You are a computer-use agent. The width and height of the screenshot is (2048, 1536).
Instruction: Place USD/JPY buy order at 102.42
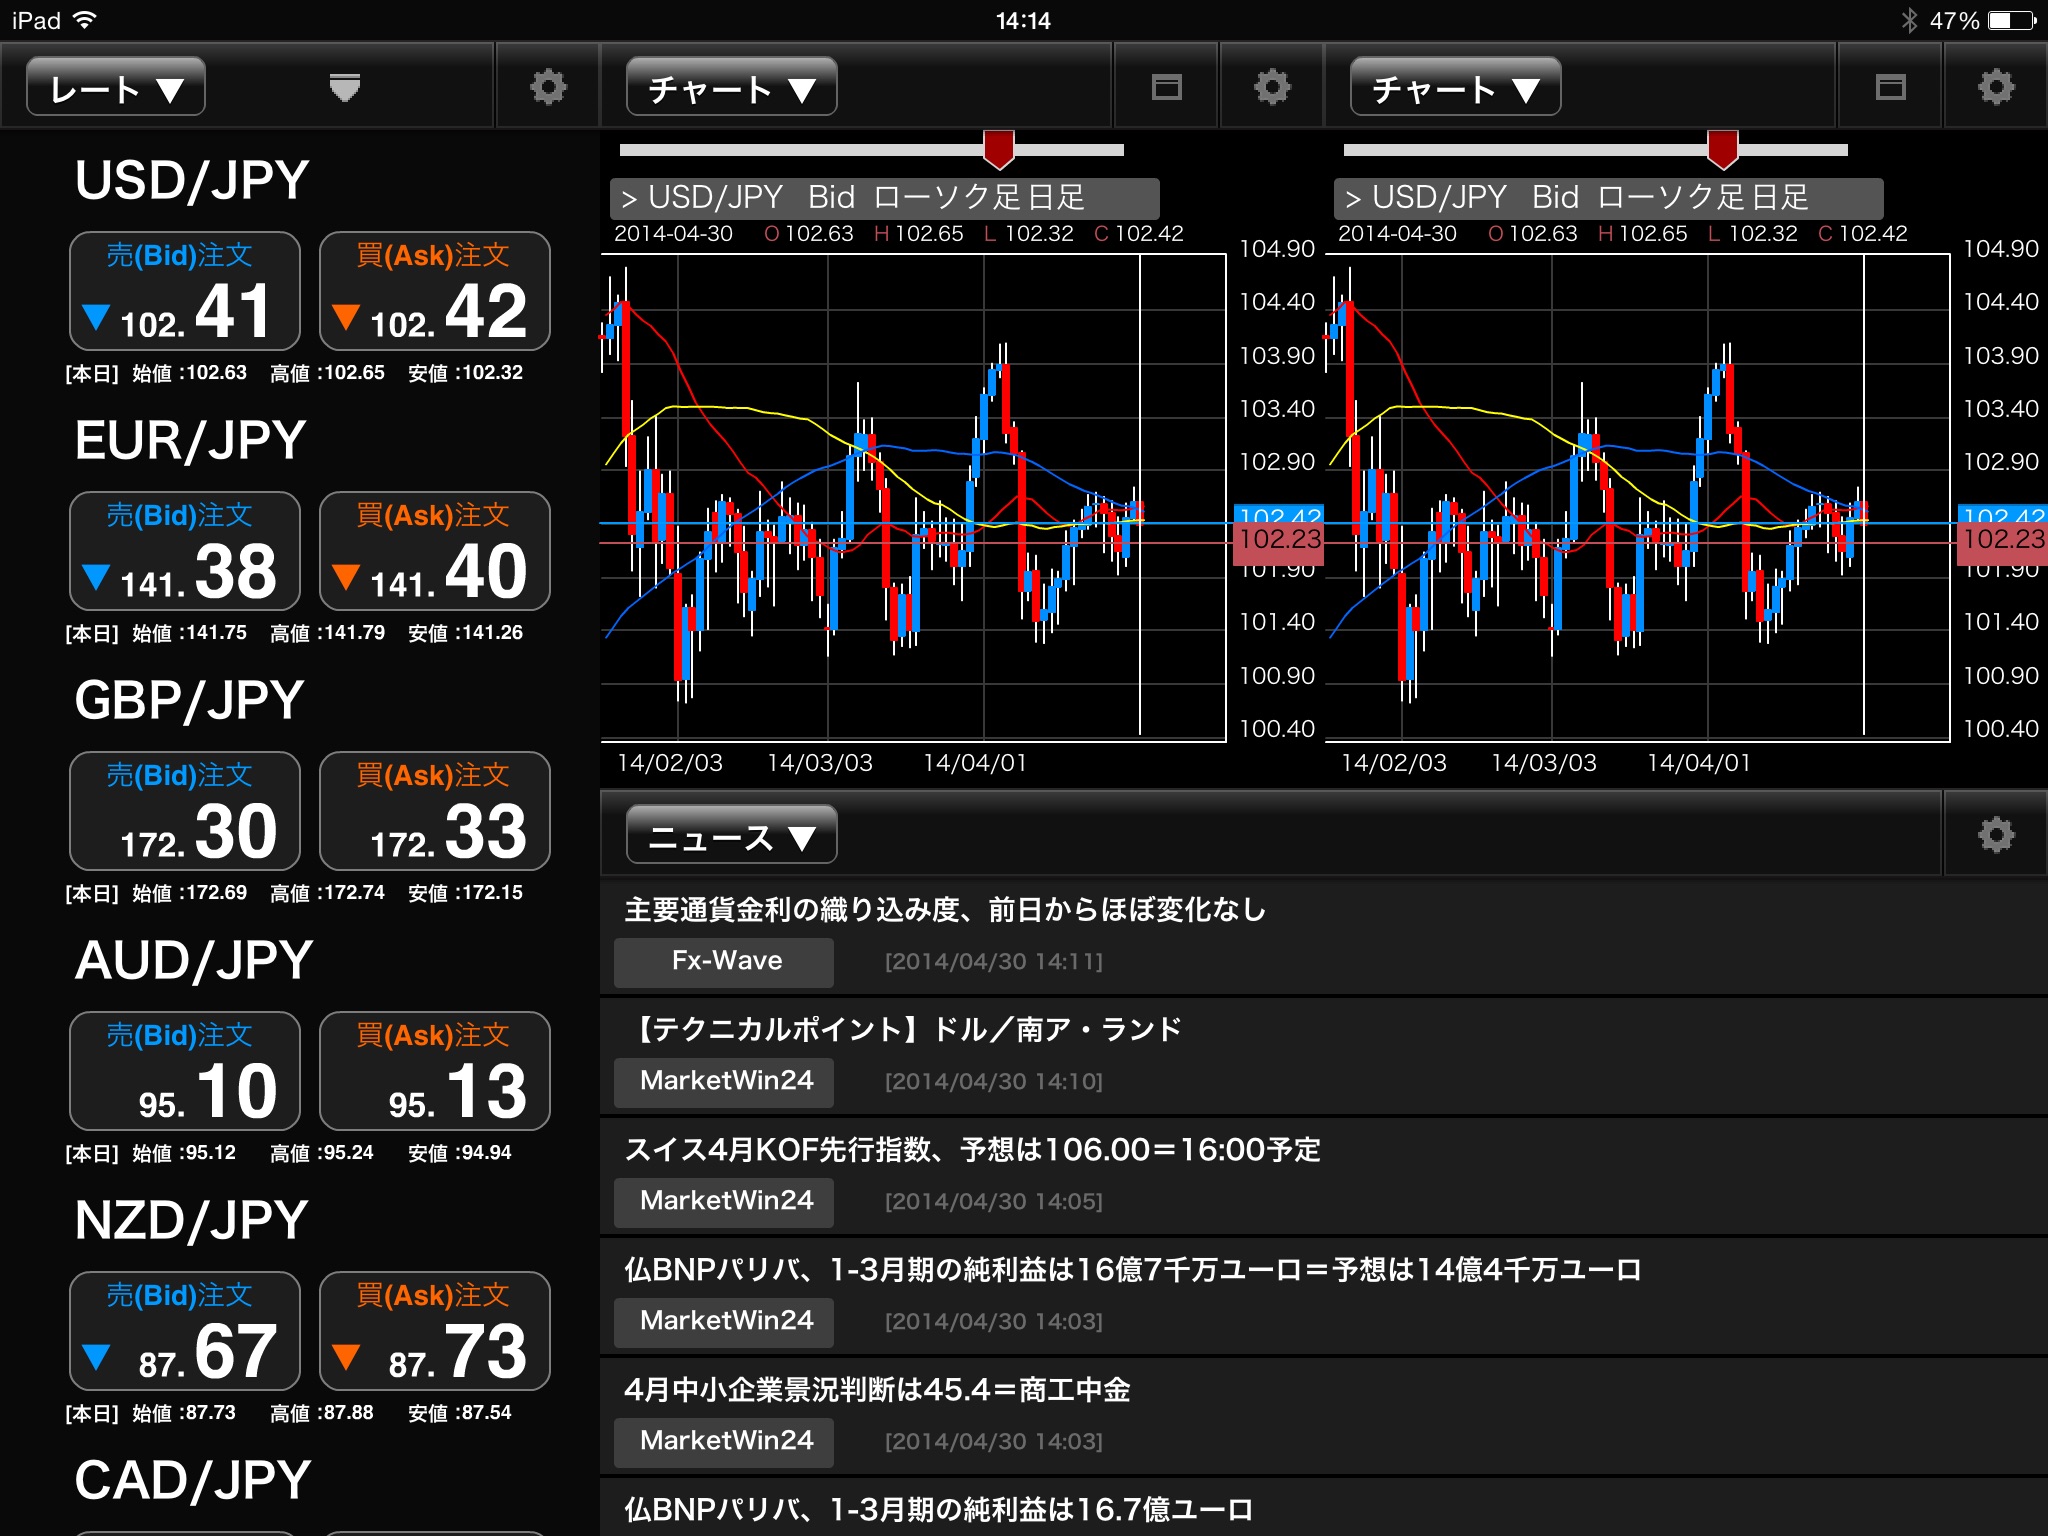435,291
